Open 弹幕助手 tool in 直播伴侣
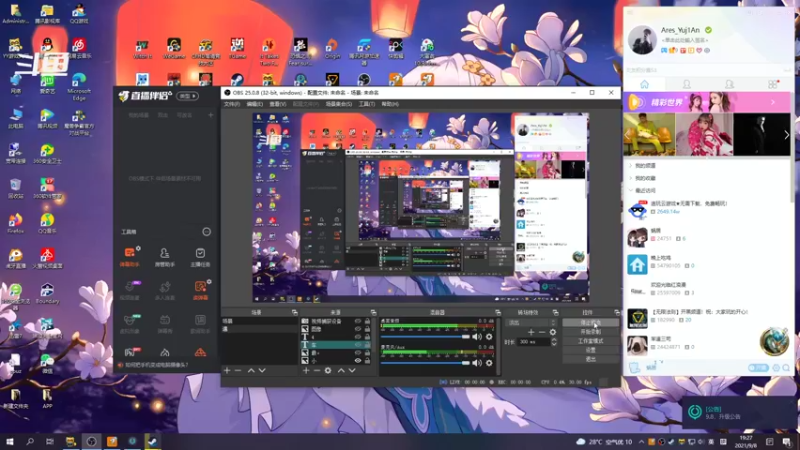The height and width of the screenshot is (450, 800). coord(130,257)
